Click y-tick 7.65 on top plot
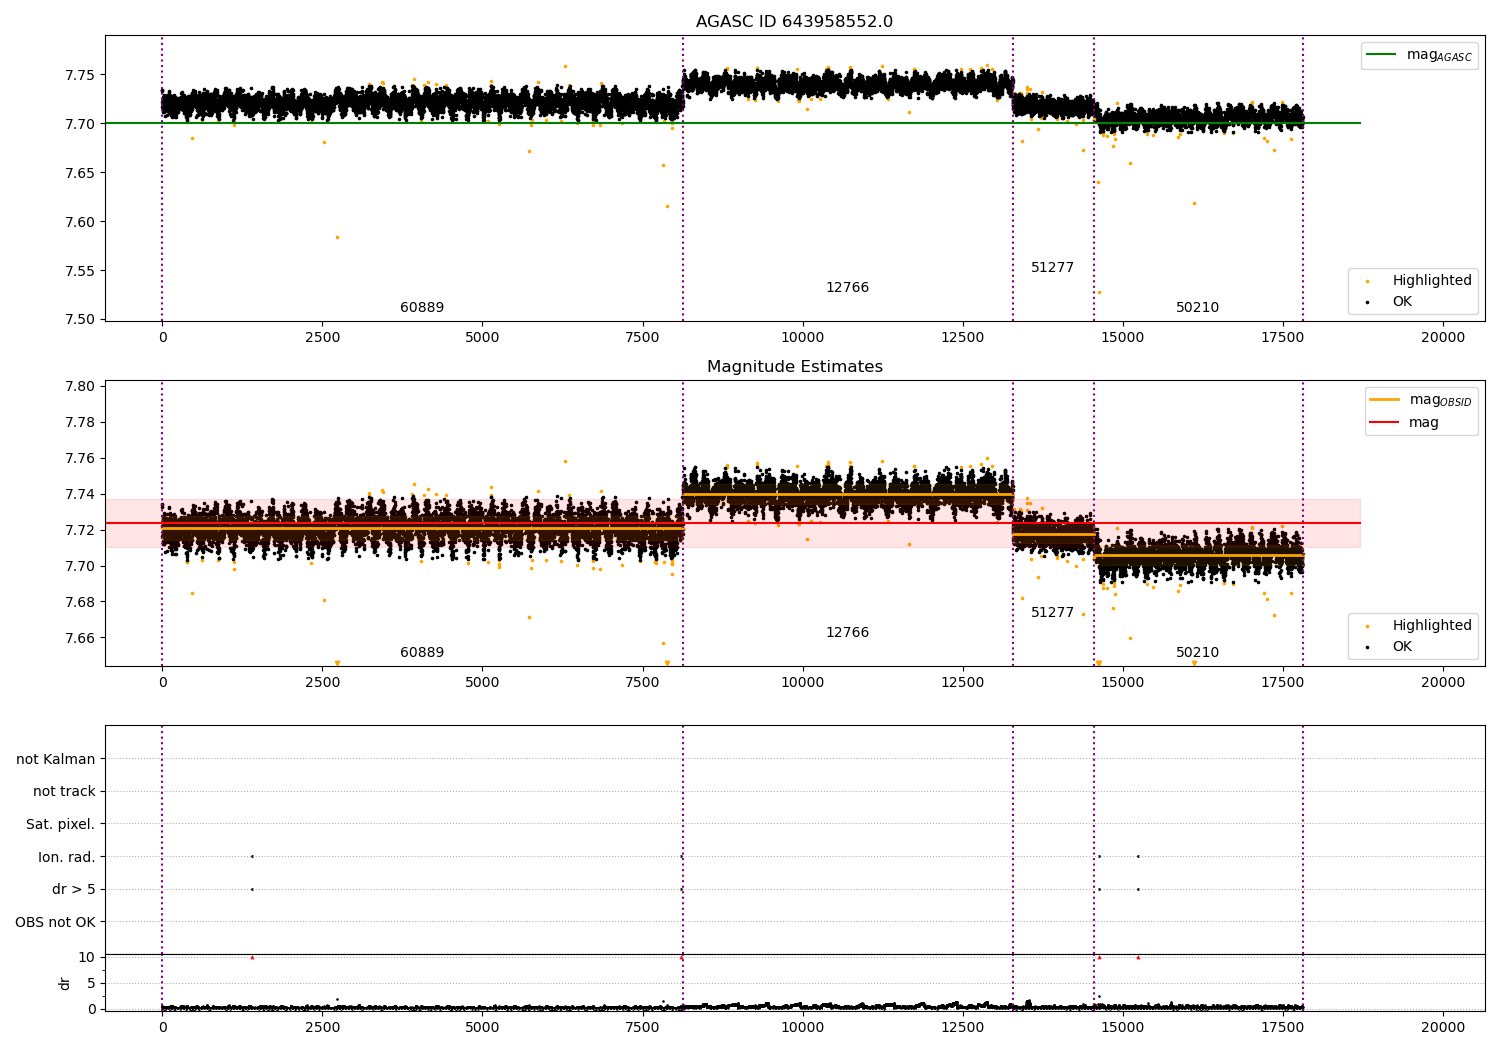This screenshot has height=1050, width=1500. click(x=80, y=173)
